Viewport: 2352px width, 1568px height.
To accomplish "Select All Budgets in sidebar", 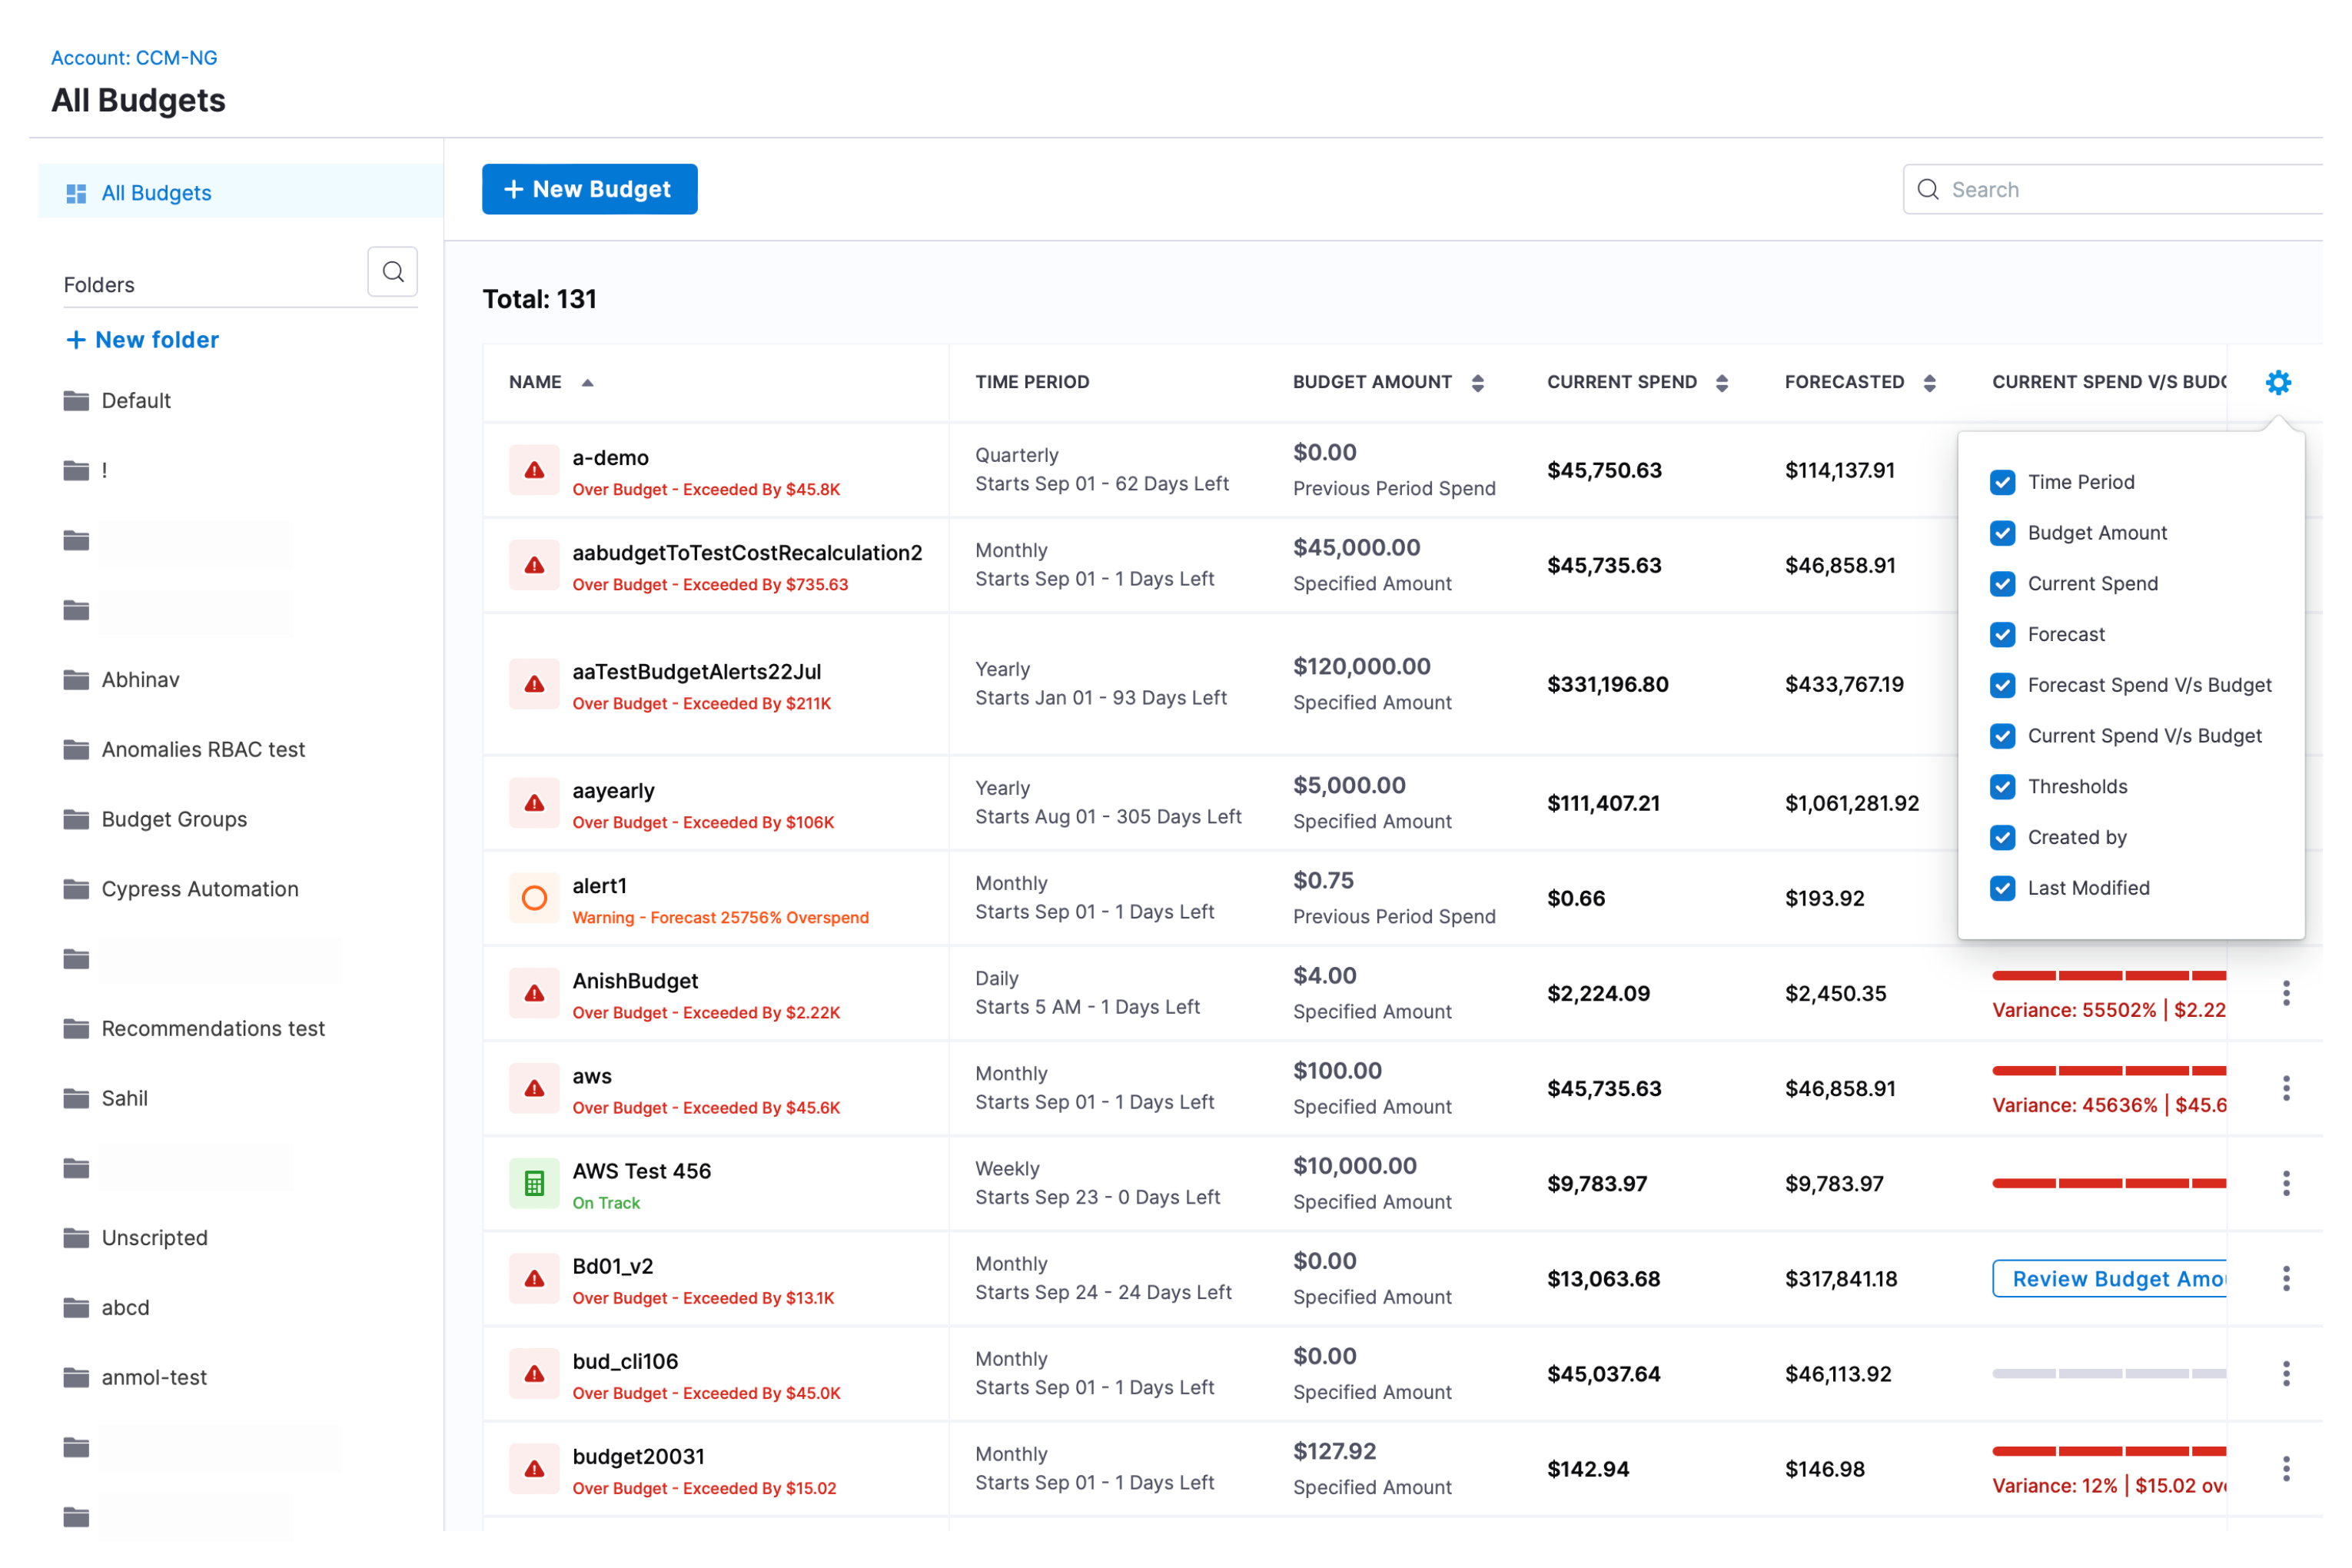I will click(x=156, y=192).
